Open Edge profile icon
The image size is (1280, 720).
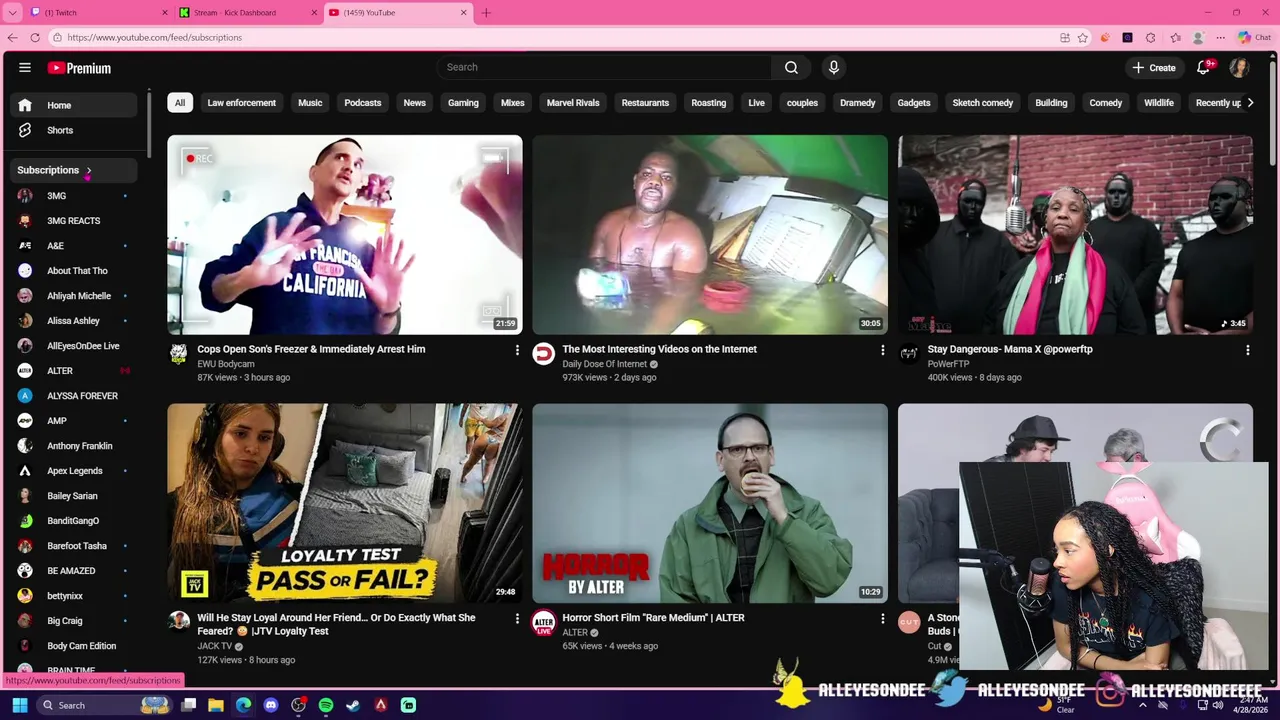1198,37
